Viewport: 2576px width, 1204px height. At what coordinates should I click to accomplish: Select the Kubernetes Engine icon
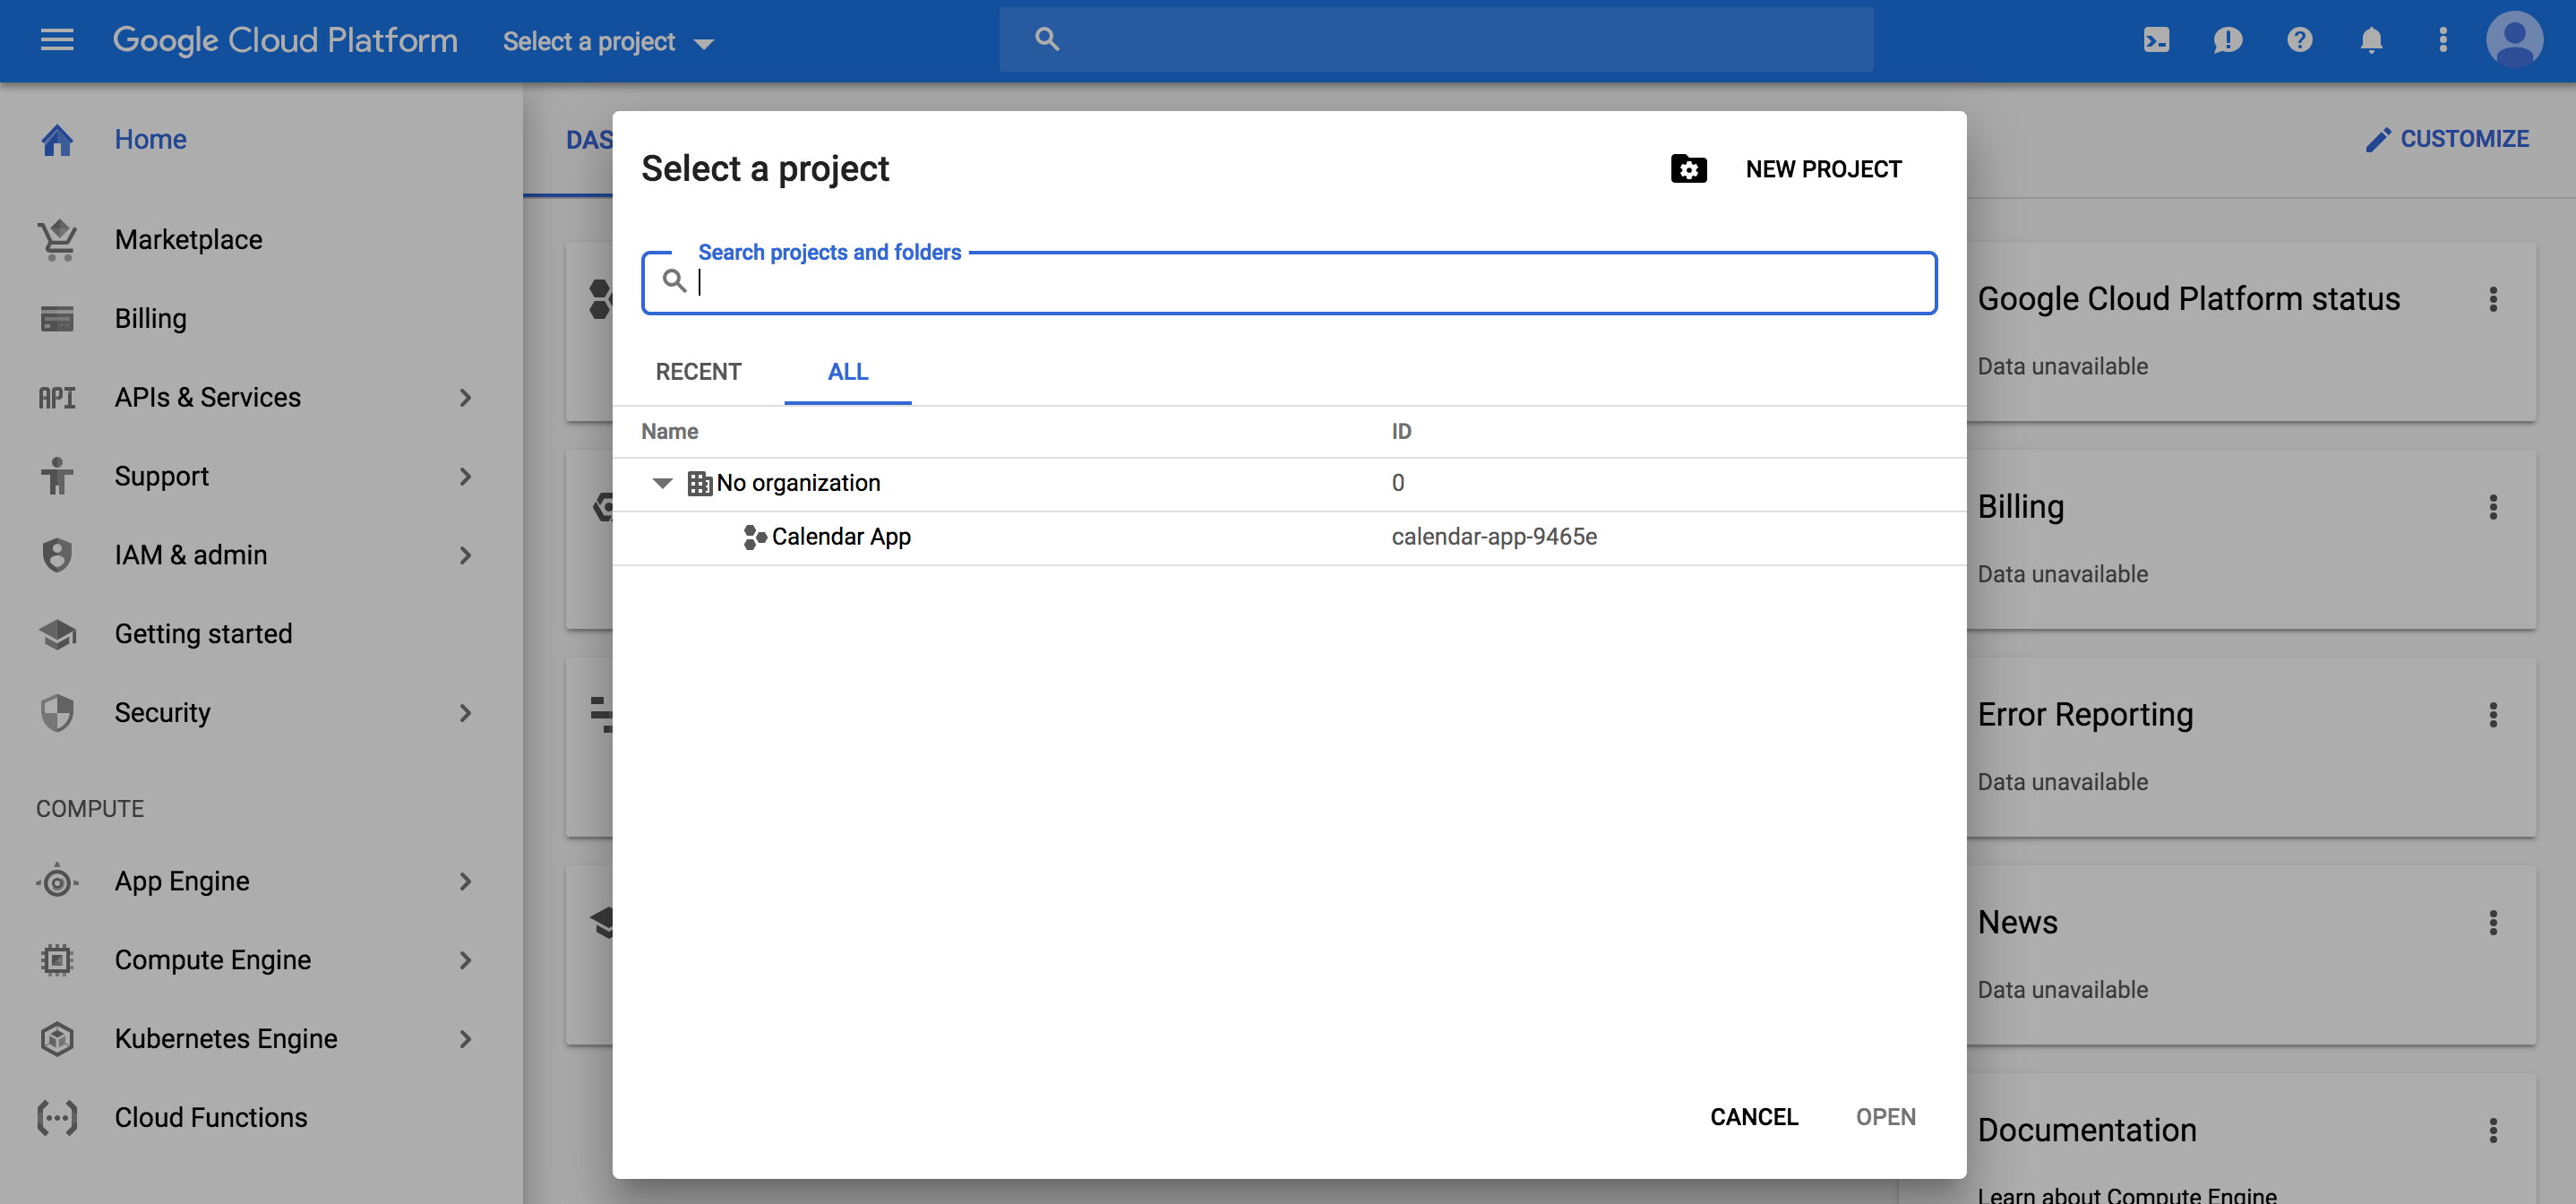click(57, 1039)
